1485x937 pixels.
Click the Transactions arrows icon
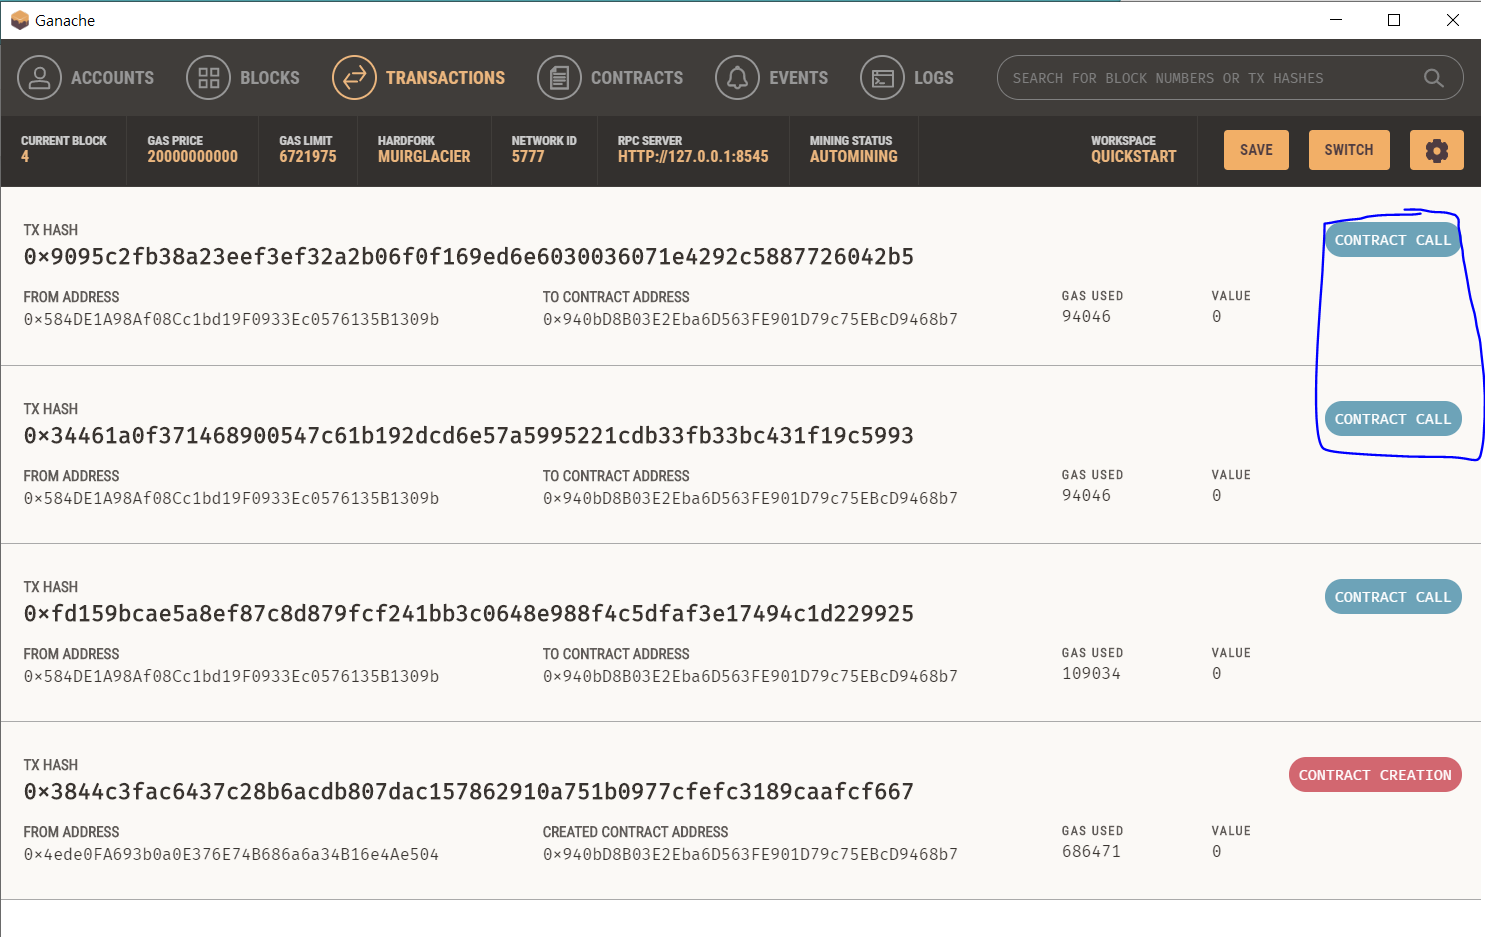354,78
